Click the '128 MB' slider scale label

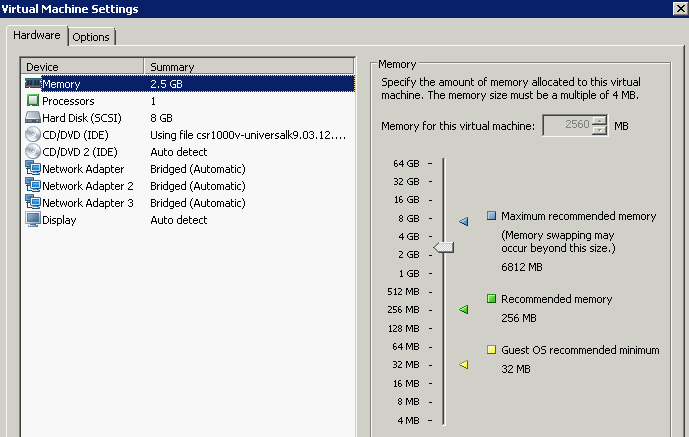pos(403,328)
